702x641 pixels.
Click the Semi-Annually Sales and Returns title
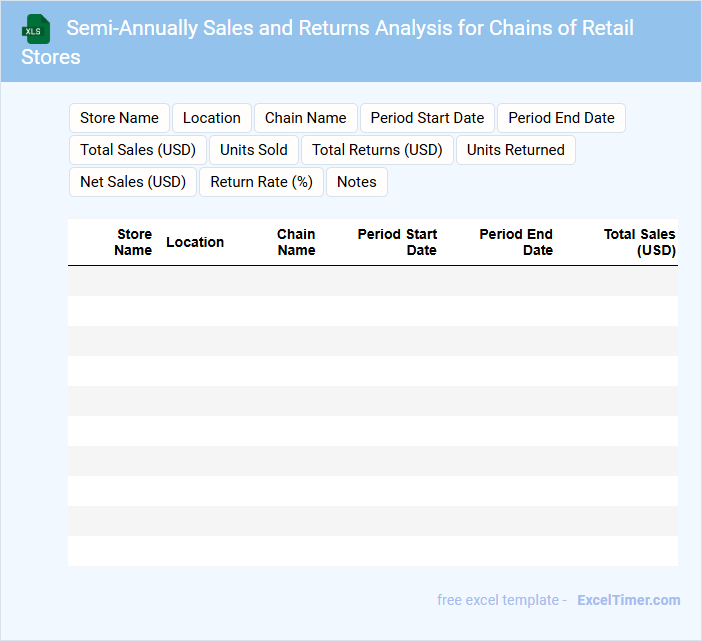328,42
